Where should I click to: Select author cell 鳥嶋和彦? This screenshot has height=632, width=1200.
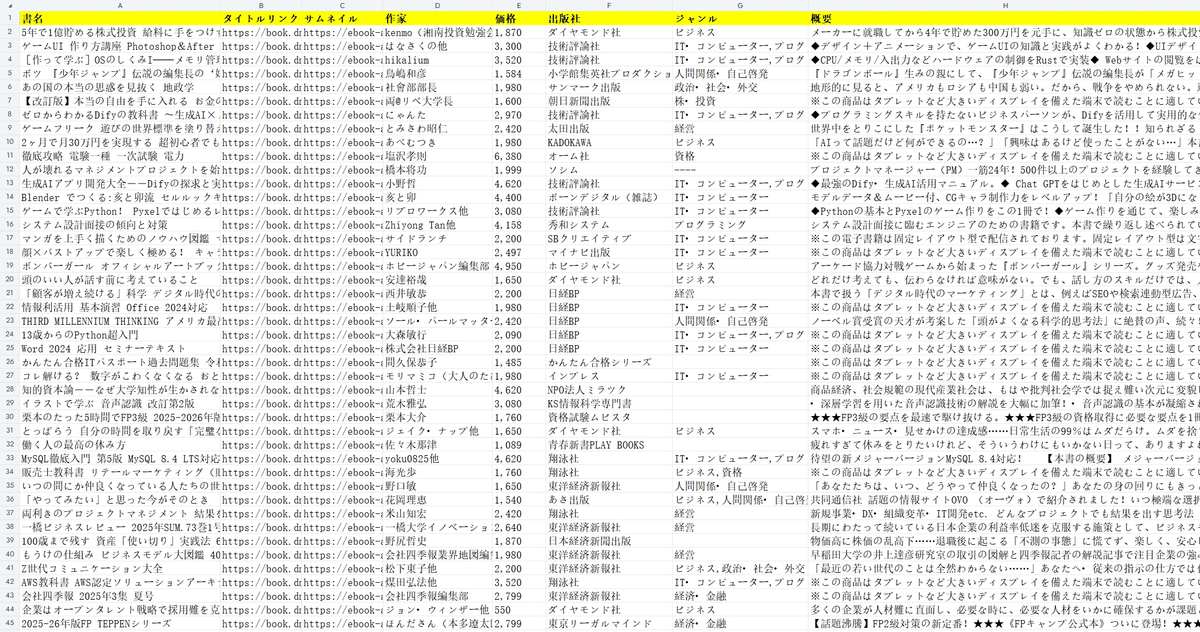[438, 74]
